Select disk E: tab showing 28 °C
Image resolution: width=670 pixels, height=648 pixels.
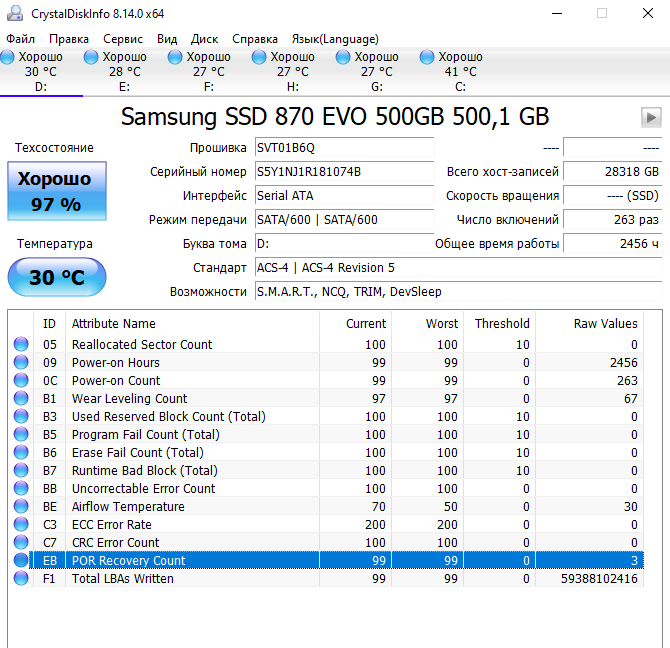pyautogui.click(x=125, y=72)
